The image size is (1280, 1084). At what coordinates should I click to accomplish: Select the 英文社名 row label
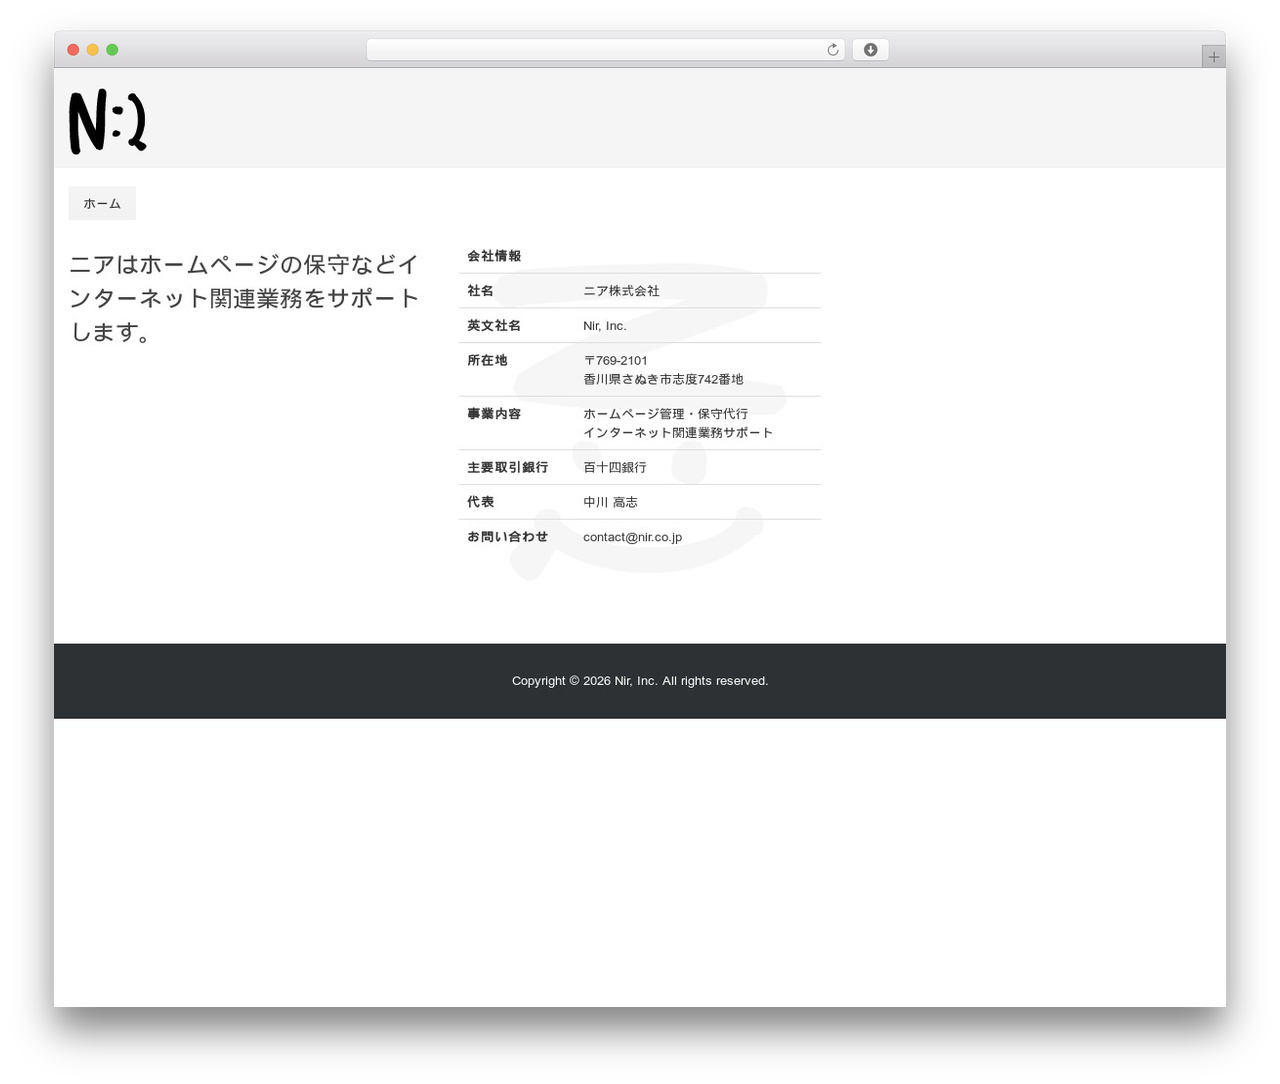coord(494,326)
